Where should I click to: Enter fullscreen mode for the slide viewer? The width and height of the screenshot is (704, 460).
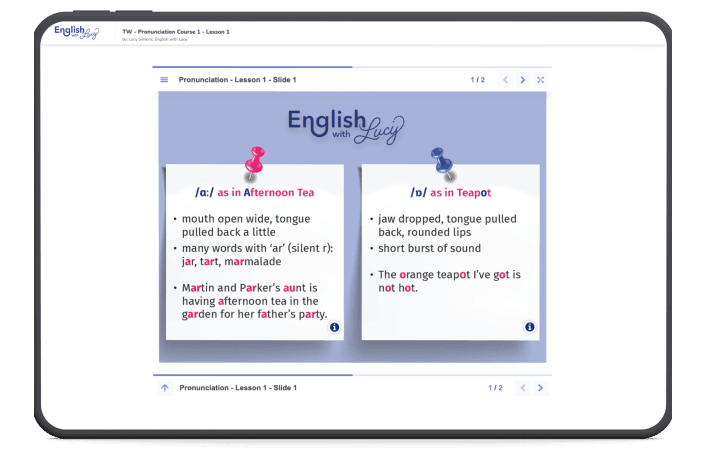(x=541, y=80)
